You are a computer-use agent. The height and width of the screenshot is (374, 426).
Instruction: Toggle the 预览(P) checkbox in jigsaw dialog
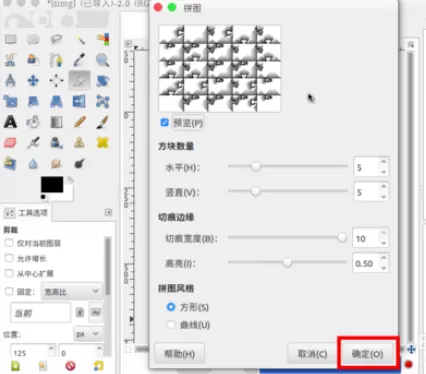pyautogui.click(x=164, y=123)
